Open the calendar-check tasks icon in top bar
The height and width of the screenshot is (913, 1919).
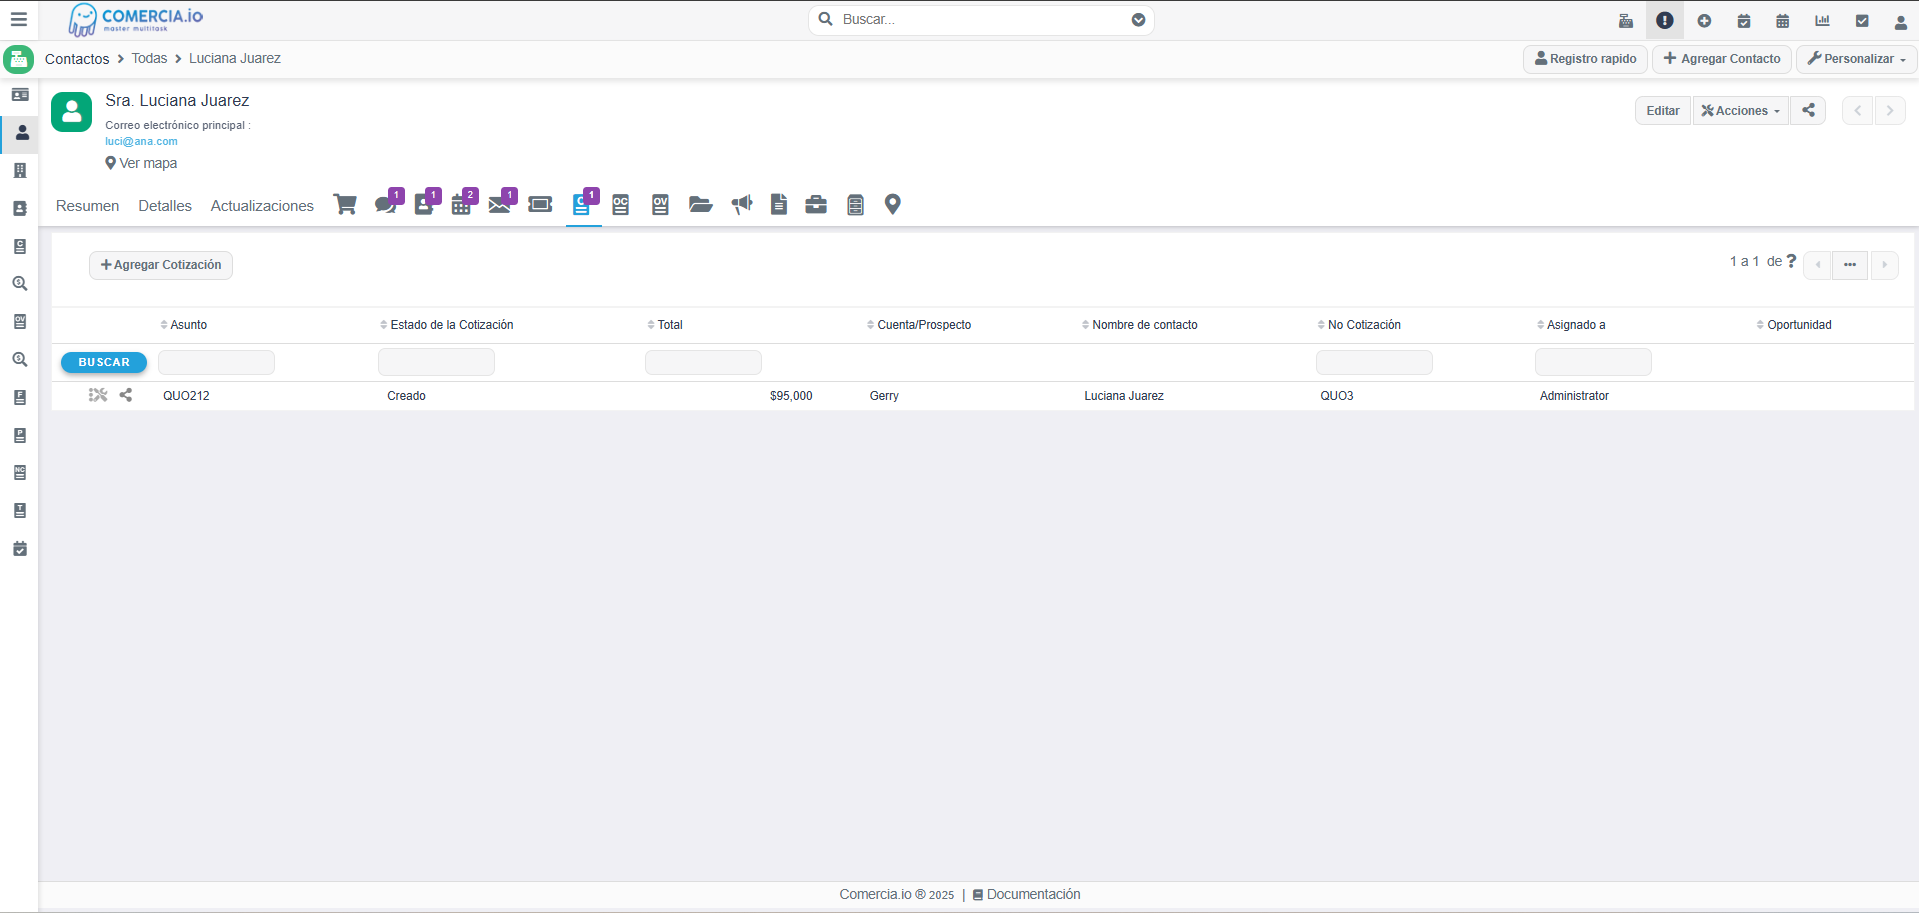1744,20
